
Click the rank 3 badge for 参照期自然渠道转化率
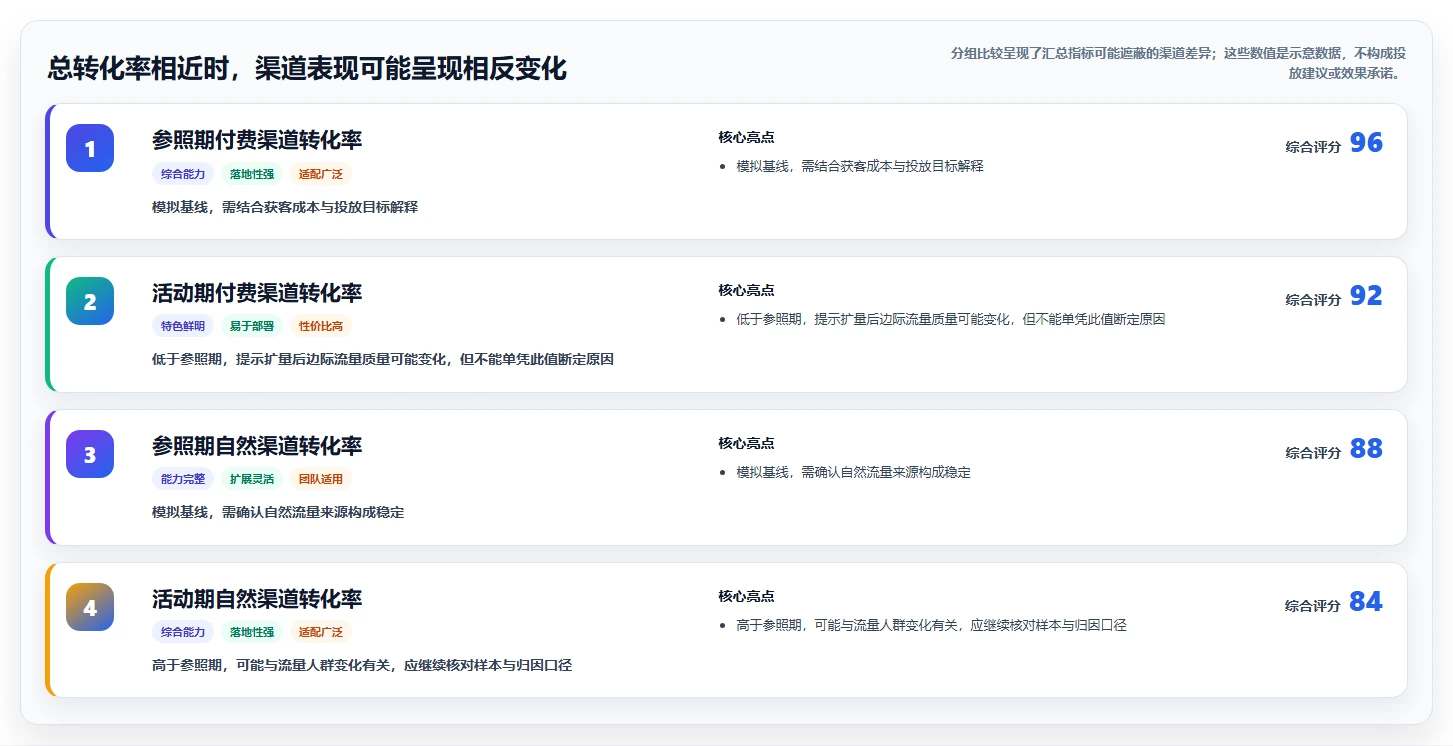pos(90,454)
